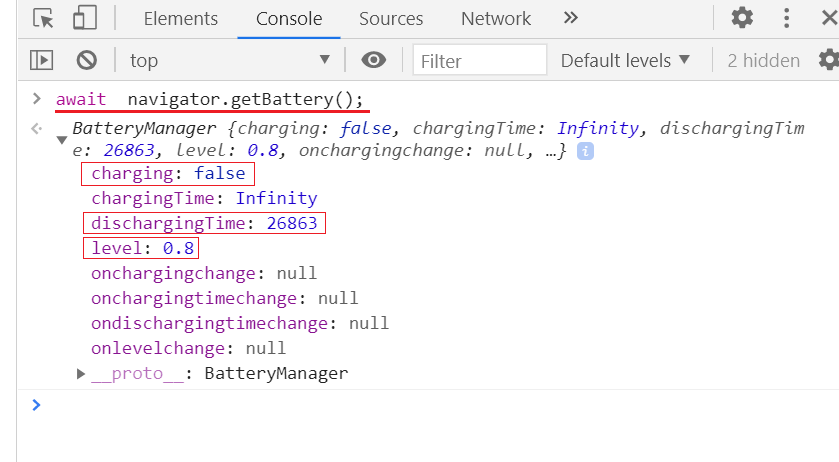Collapse the BatteryManager object

pyautogui.click(x=62, y=140)
